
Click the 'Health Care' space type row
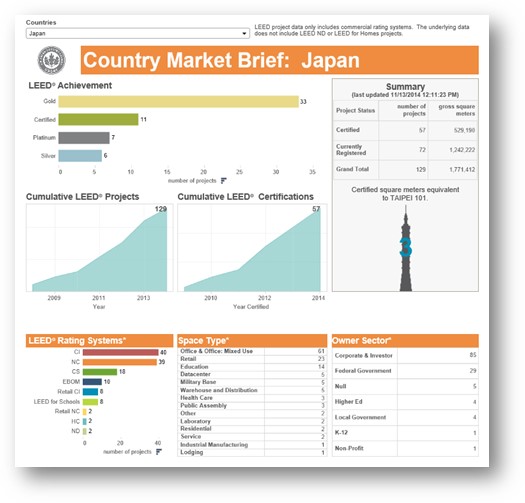coord(252,398)
